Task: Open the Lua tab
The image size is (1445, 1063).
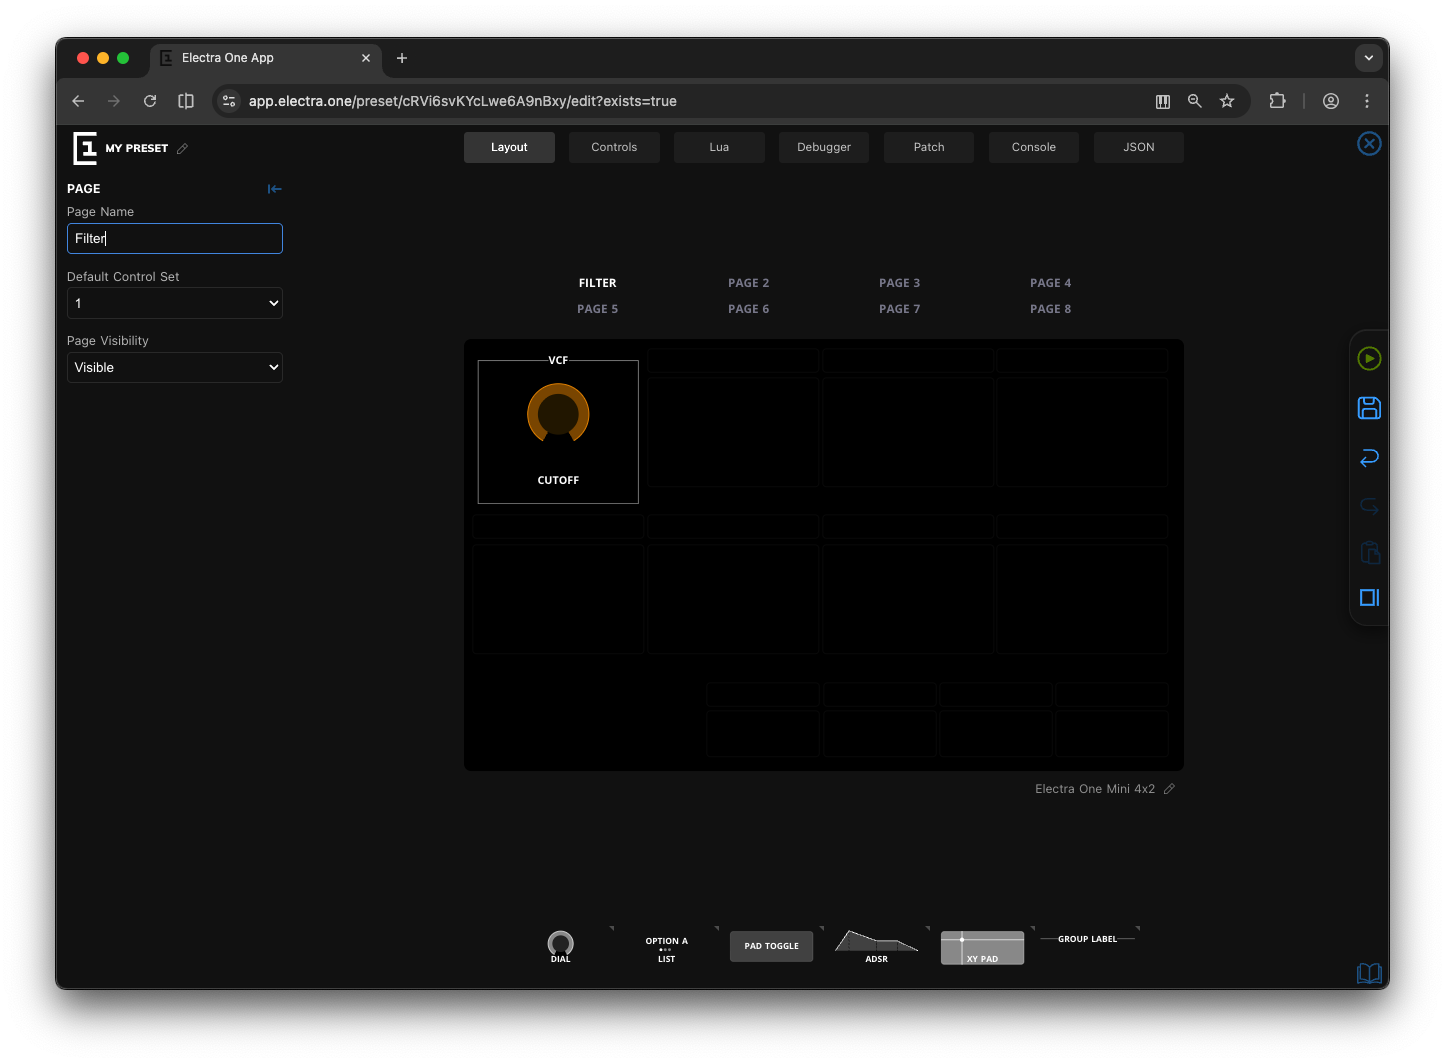Action: click(719, 147)
